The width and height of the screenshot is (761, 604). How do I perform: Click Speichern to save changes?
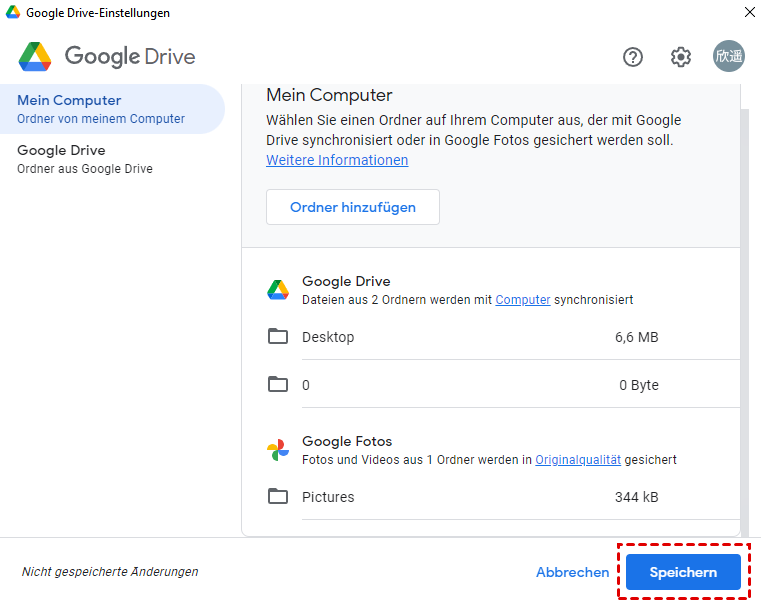pos(683,572)
